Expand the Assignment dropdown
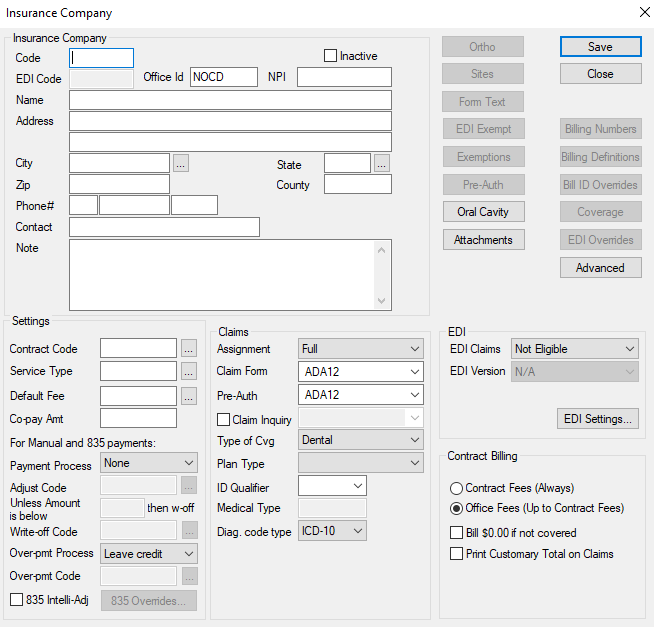 pyautogui.click(x=361, y=349)
